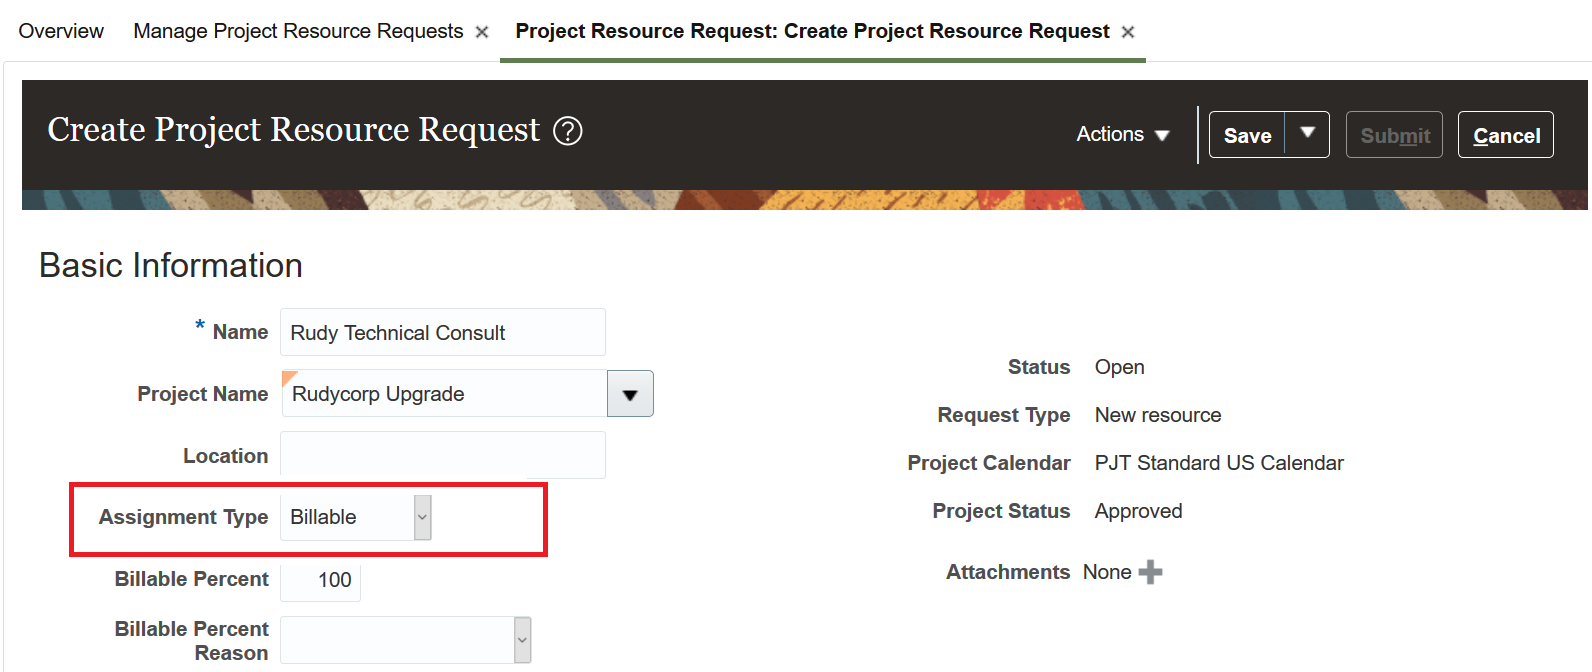Switch to the Overview tab
The height and width of the screenshot is (672, 1592).
61,31
